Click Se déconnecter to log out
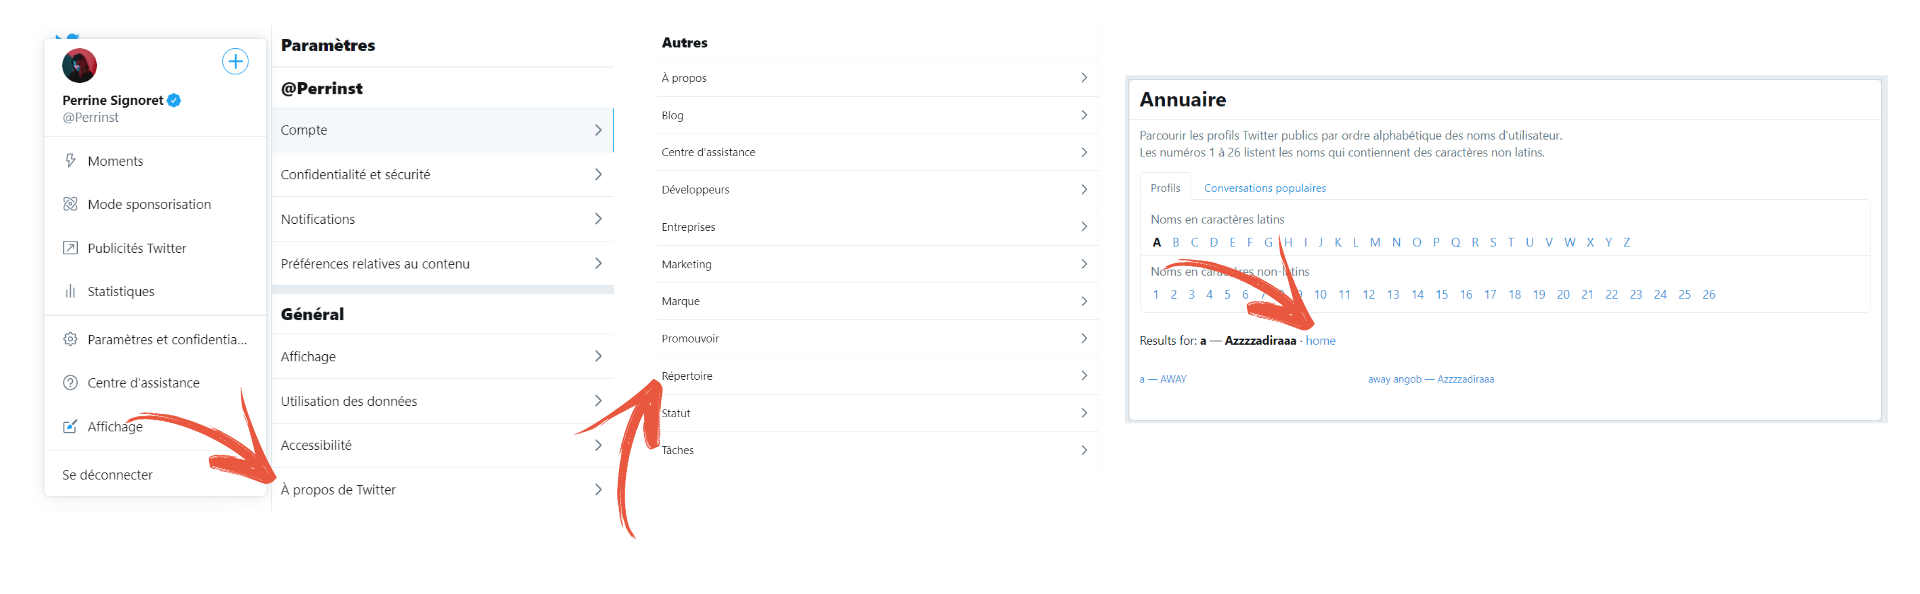Screen dimensions: 1920x594 [x=108, y=475]
